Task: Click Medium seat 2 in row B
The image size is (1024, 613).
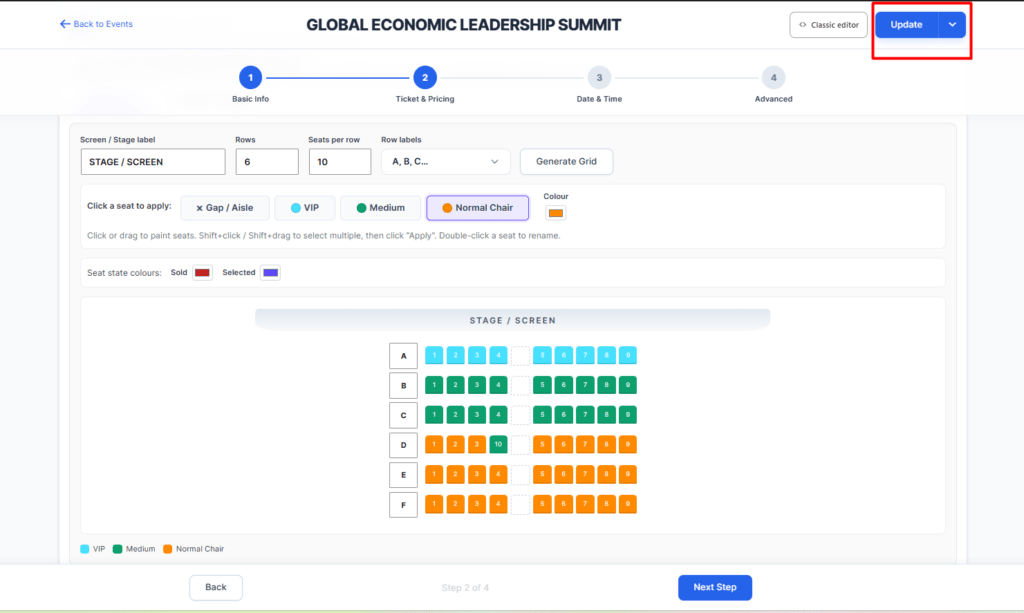Action: (455, 385)
